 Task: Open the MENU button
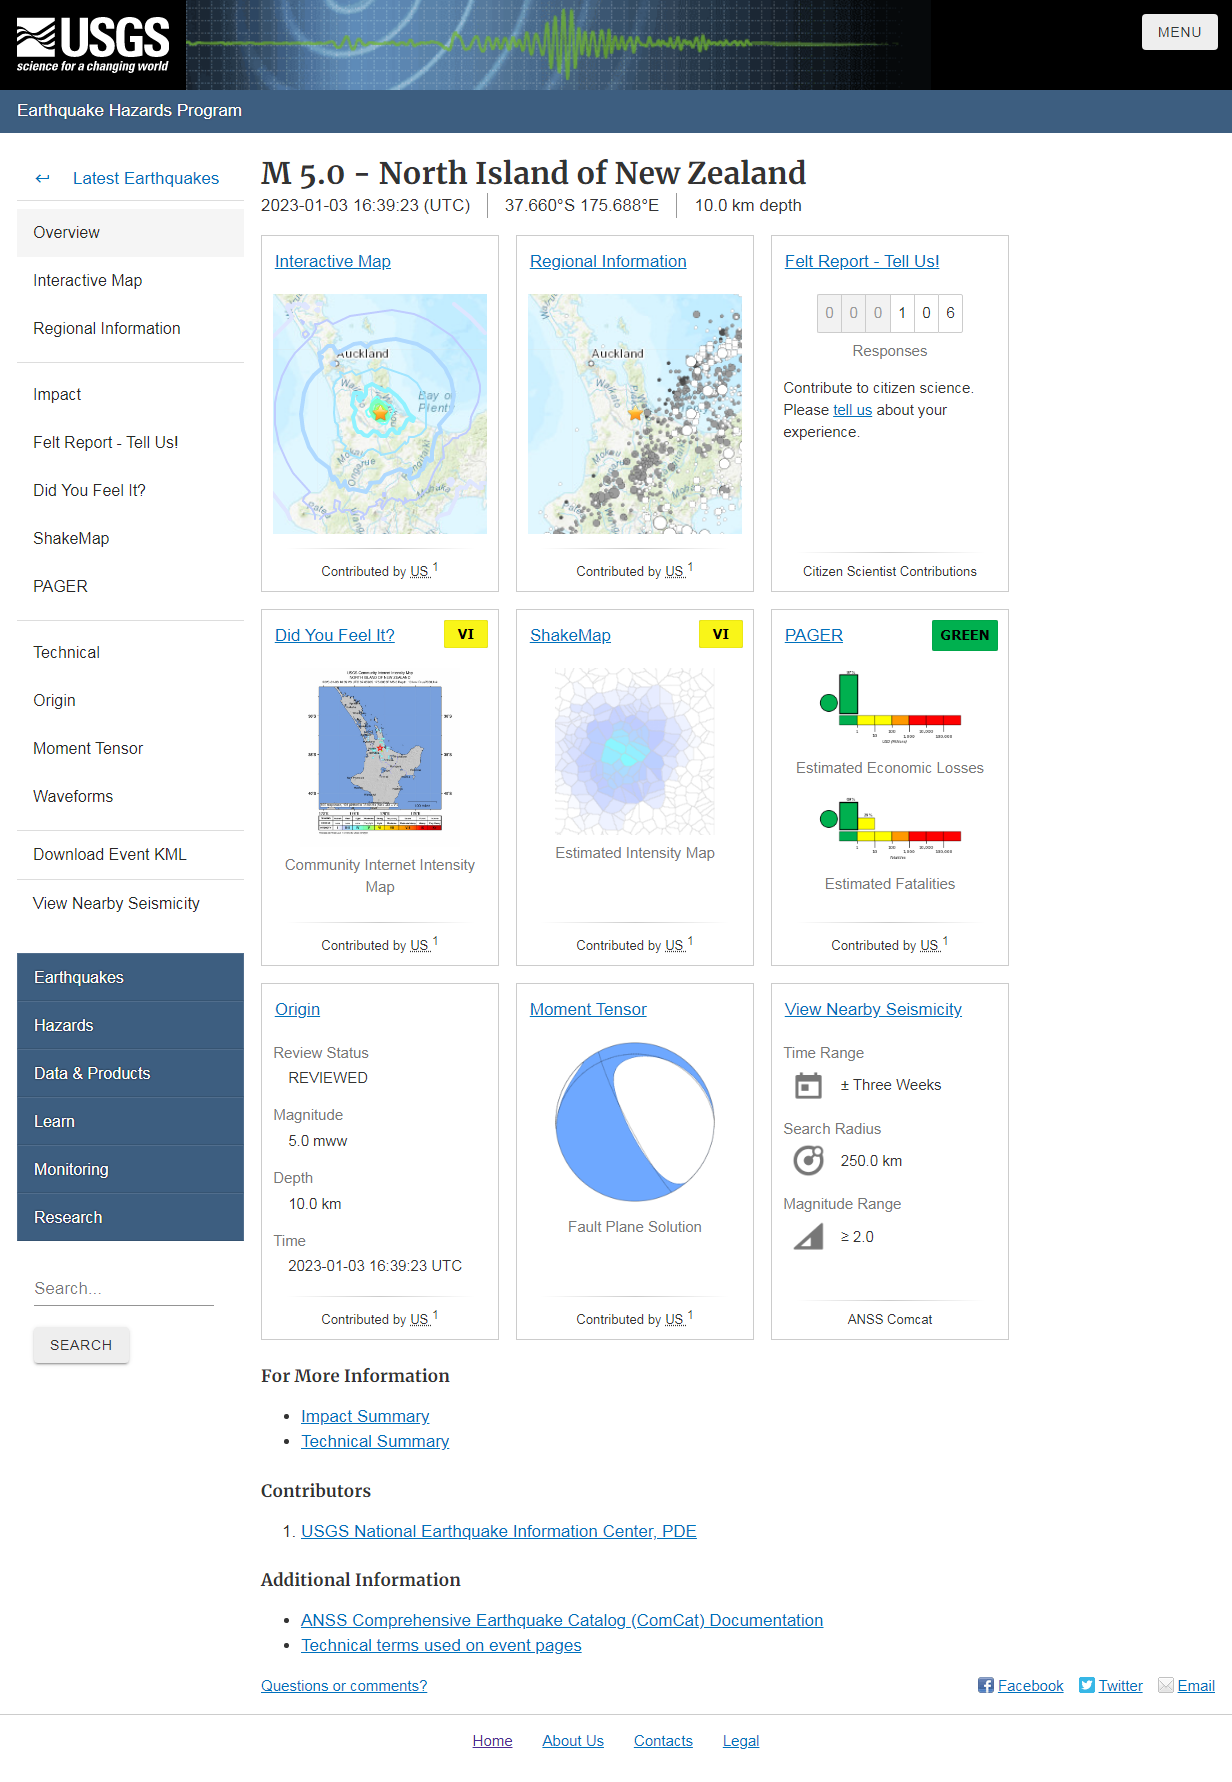(x=1180, y=32)
